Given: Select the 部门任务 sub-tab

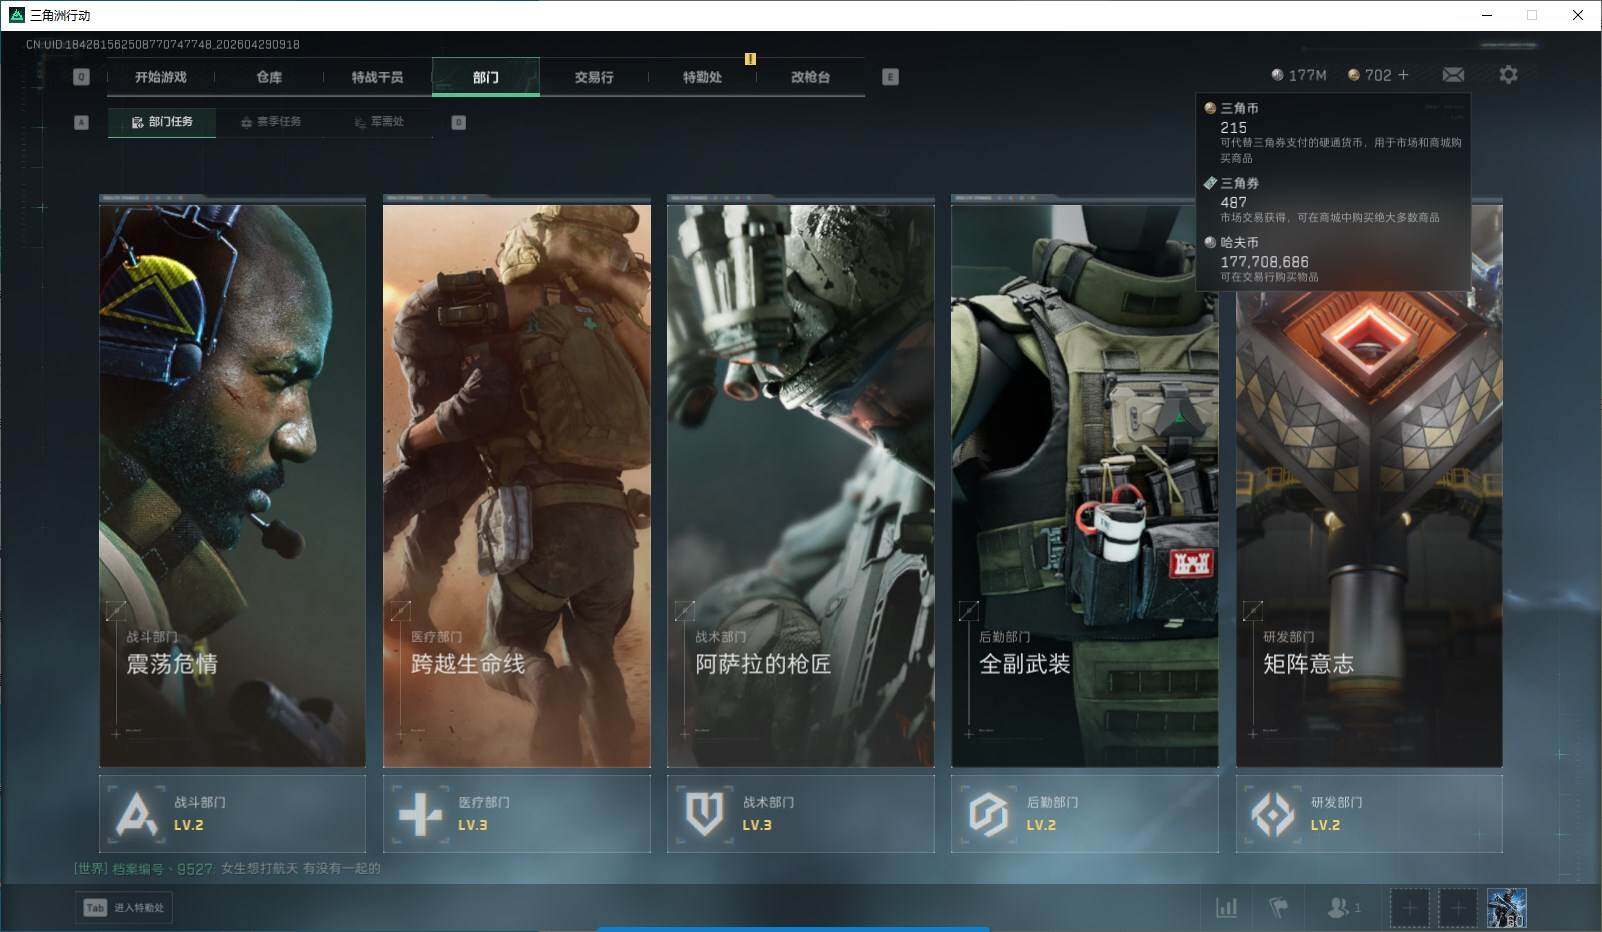Looking at the screenshot, I should 162,122.
